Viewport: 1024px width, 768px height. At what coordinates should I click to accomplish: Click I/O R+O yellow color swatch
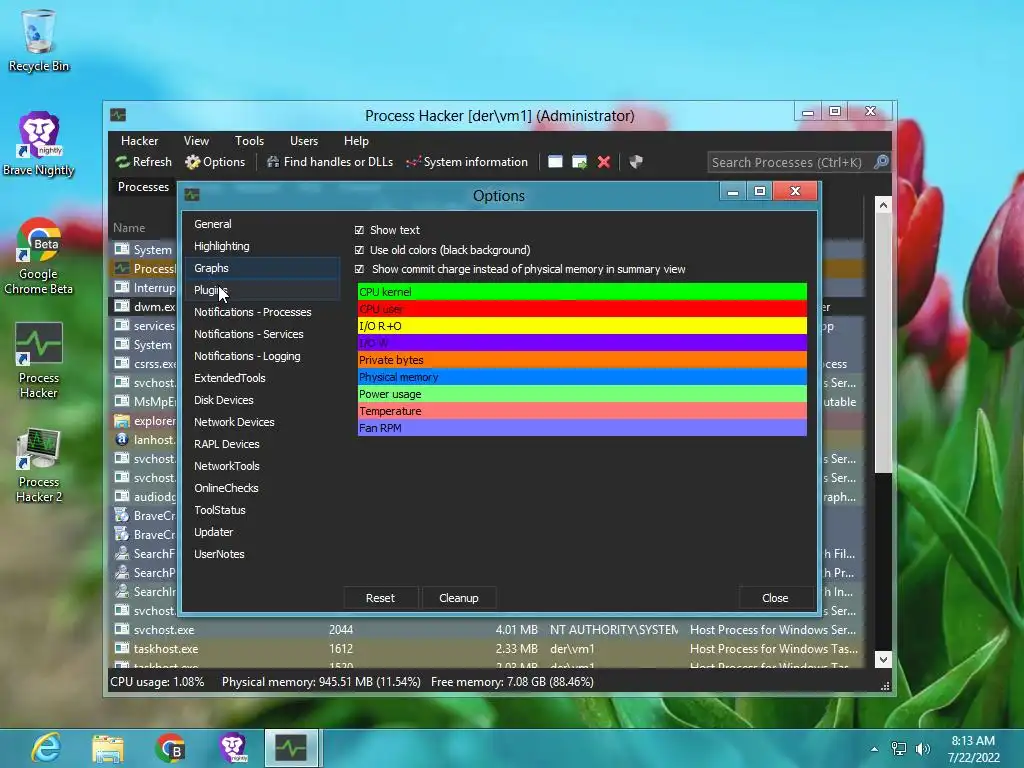[x=582, y=326]
